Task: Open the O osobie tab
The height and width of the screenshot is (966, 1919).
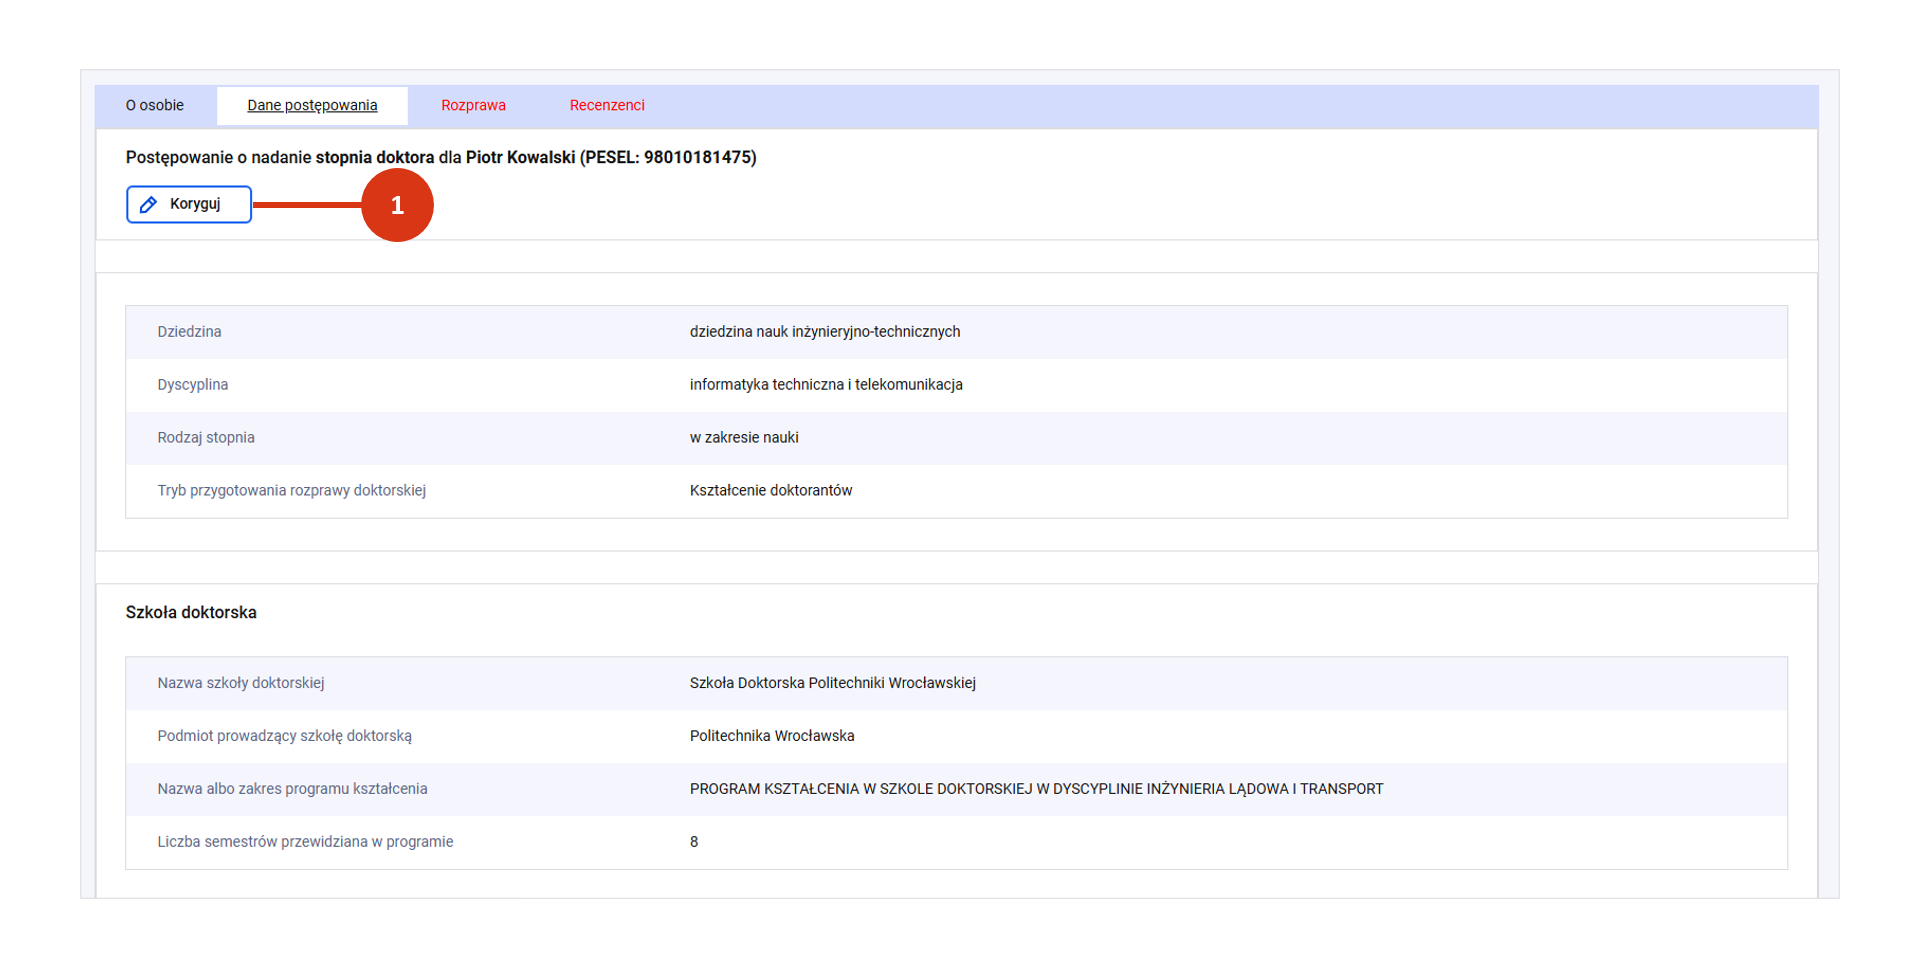Action: pos(155,106)
